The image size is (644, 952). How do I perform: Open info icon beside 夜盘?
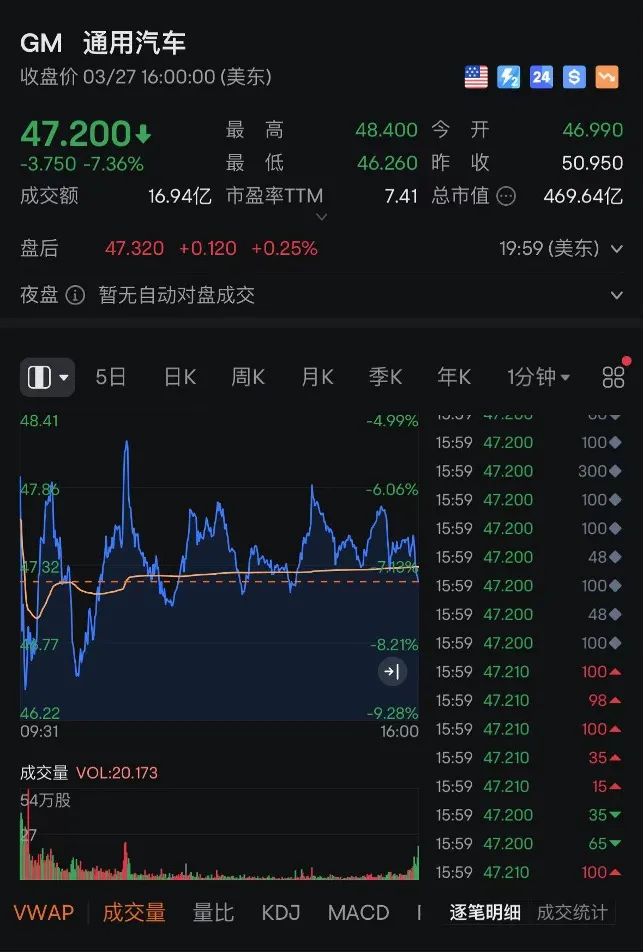[75, 295]
